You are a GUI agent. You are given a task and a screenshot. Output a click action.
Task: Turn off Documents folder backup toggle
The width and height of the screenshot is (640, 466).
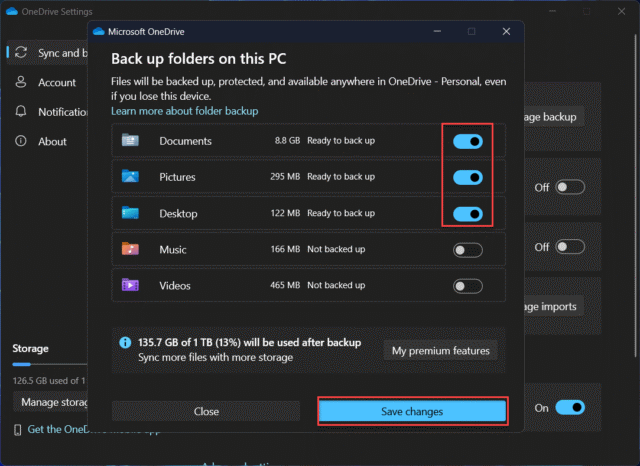coord(468,141)
